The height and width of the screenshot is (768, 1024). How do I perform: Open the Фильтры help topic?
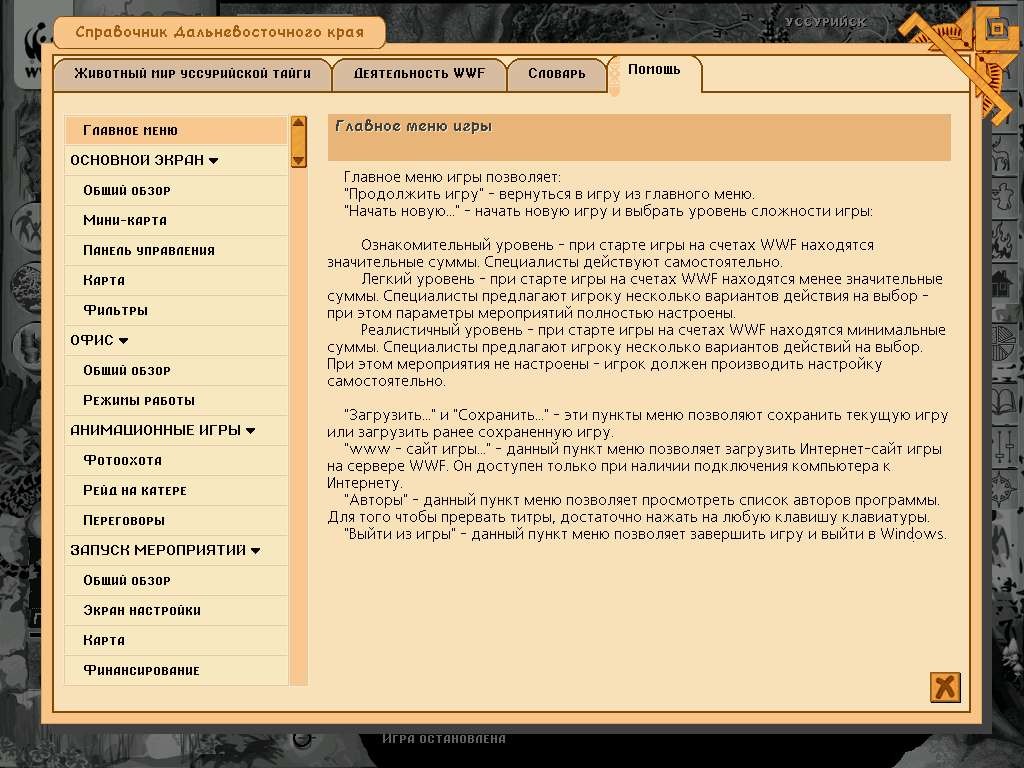pyautogui.click(x=176, y=310)
